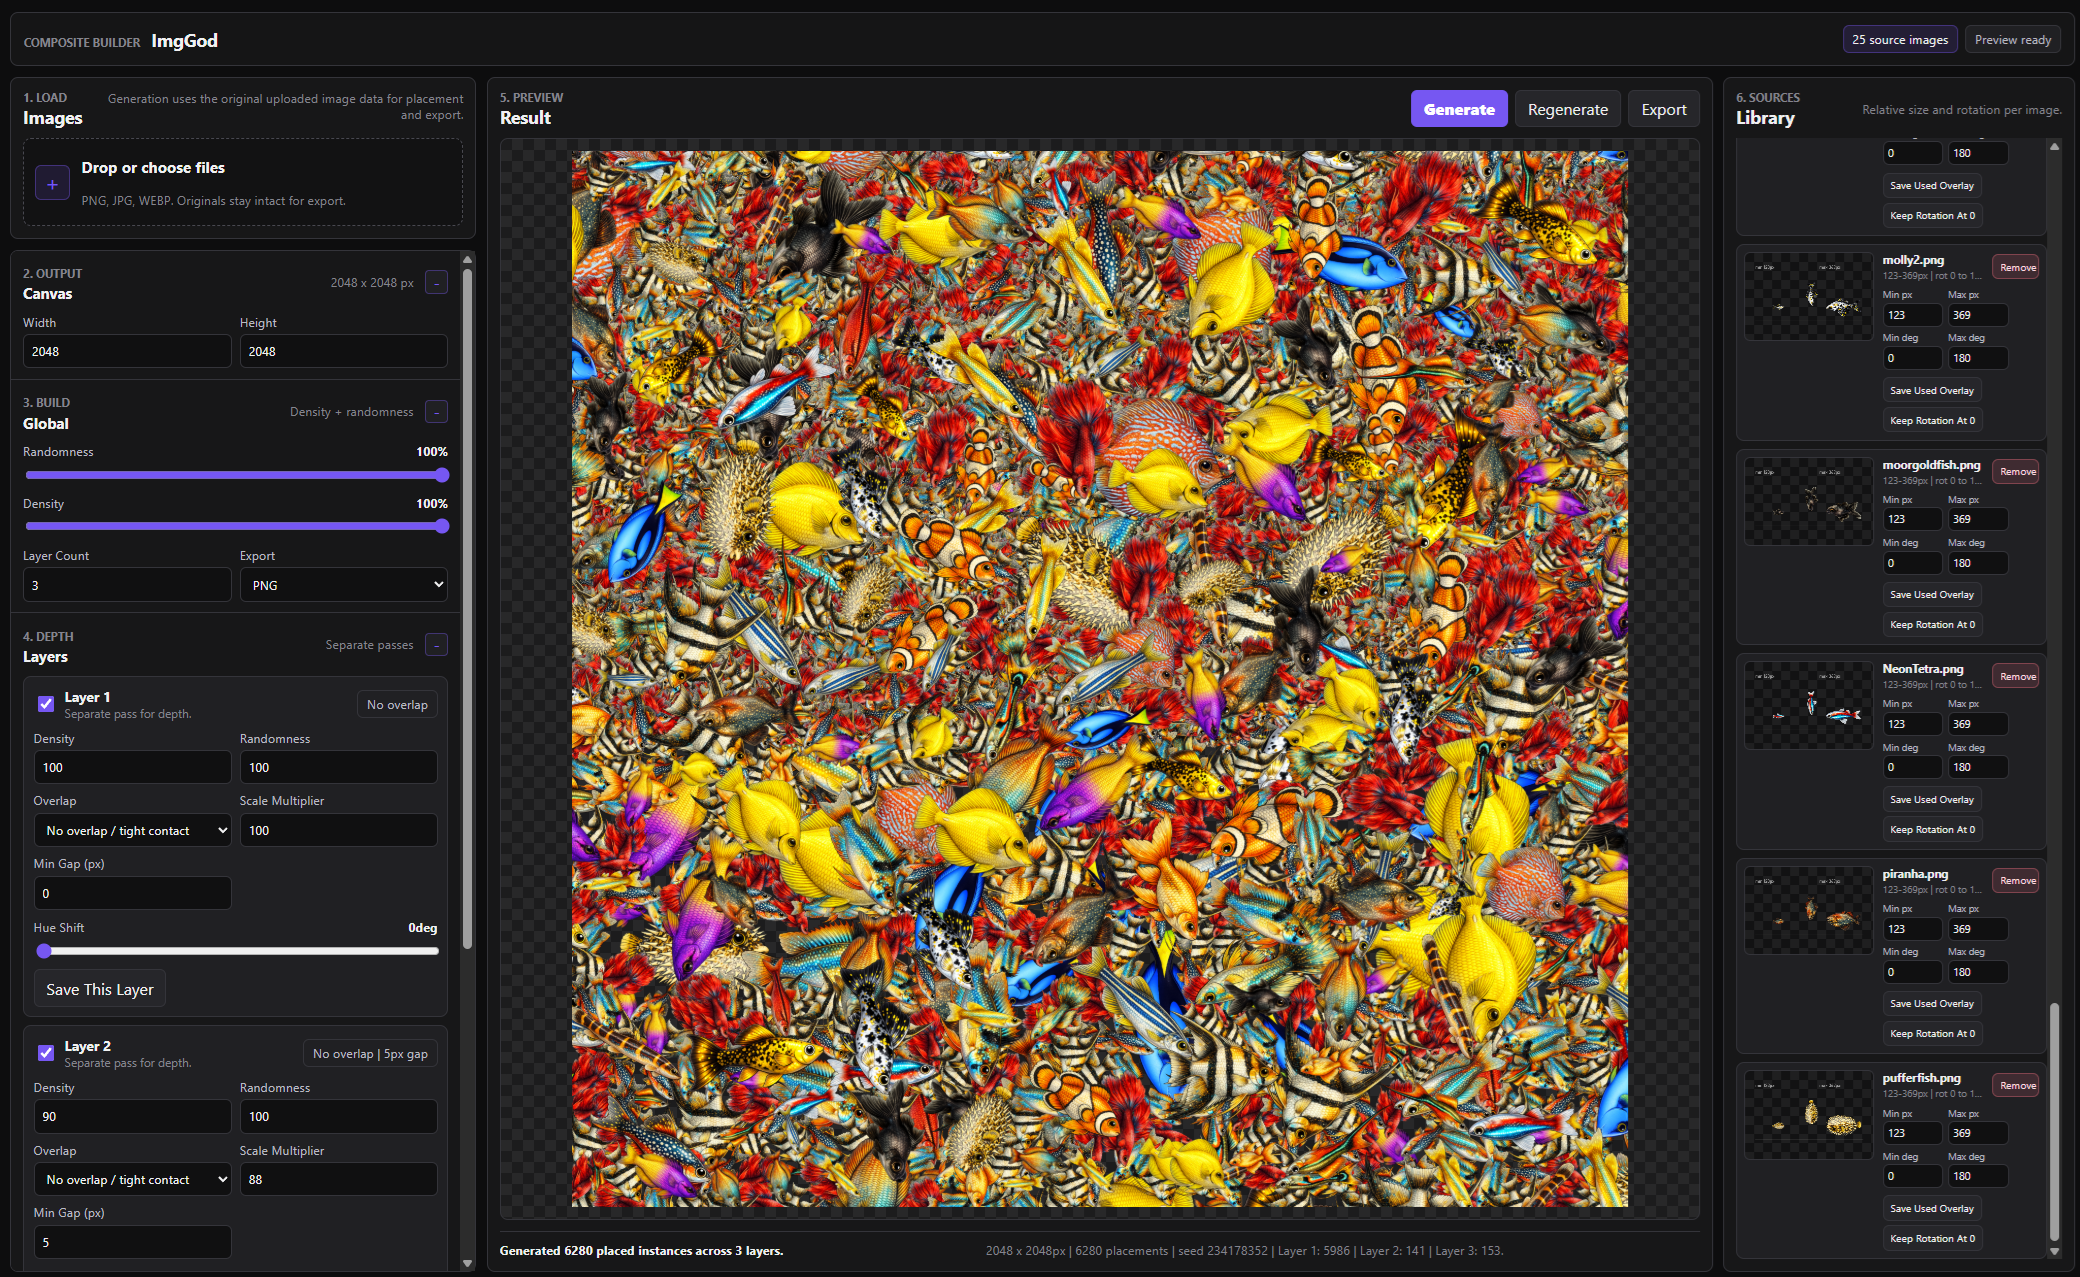Collapse the Global build section
2080x1277 pixels.
click(x=436, y=412)
